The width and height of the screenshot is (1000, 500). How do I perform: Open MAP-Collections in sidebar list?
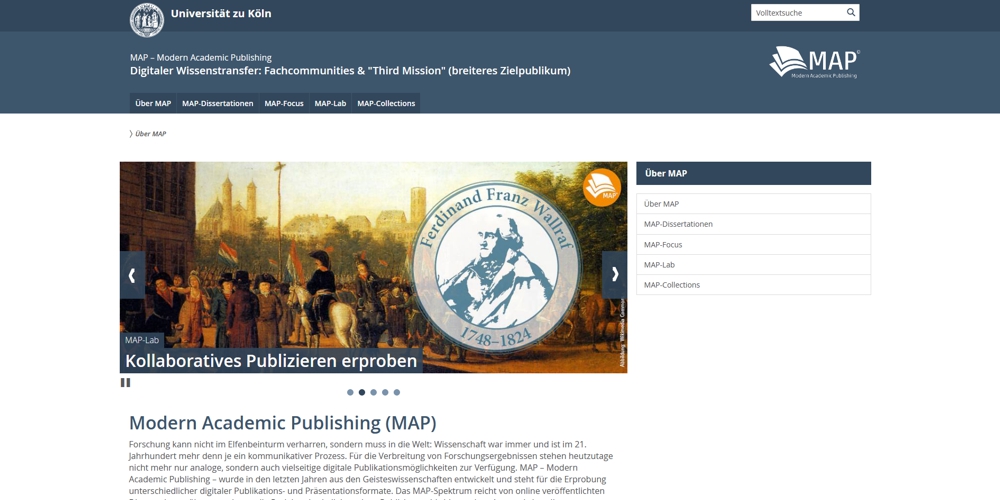(x=753, y=285)
